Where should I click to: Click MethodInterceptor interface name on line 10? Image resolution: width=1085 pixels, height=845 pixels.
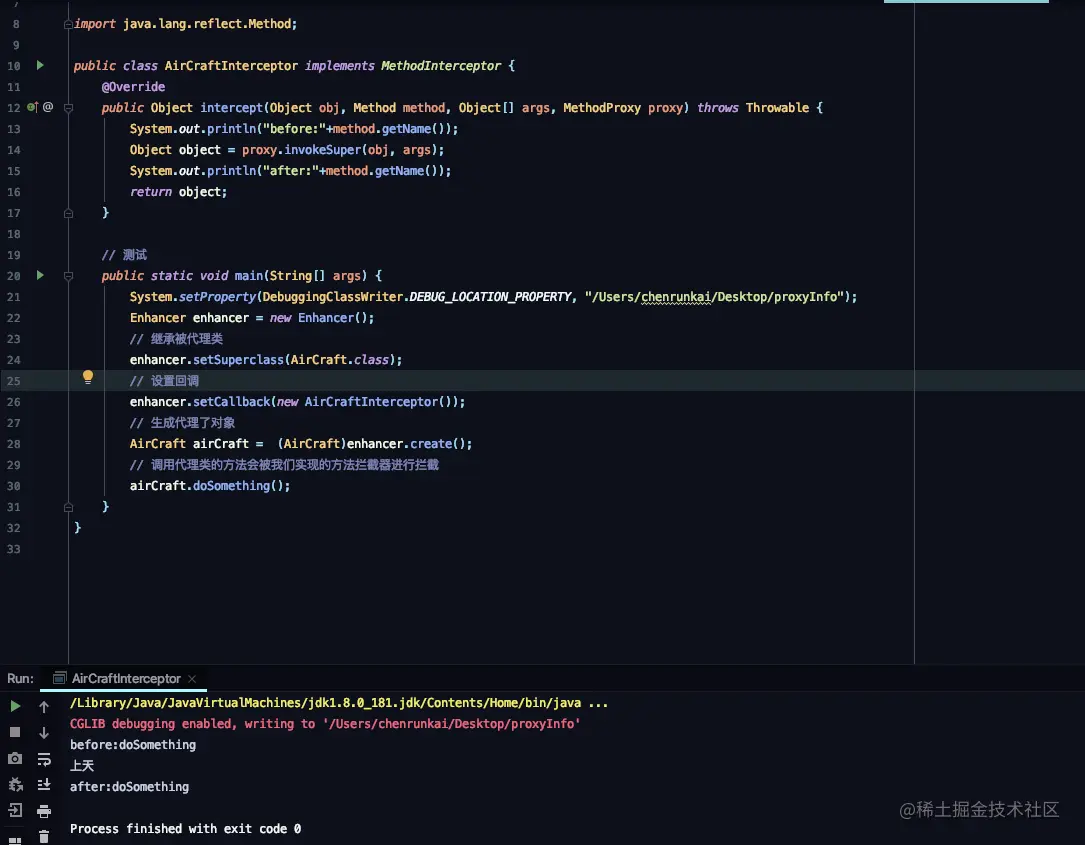click(x=441, y=66)
